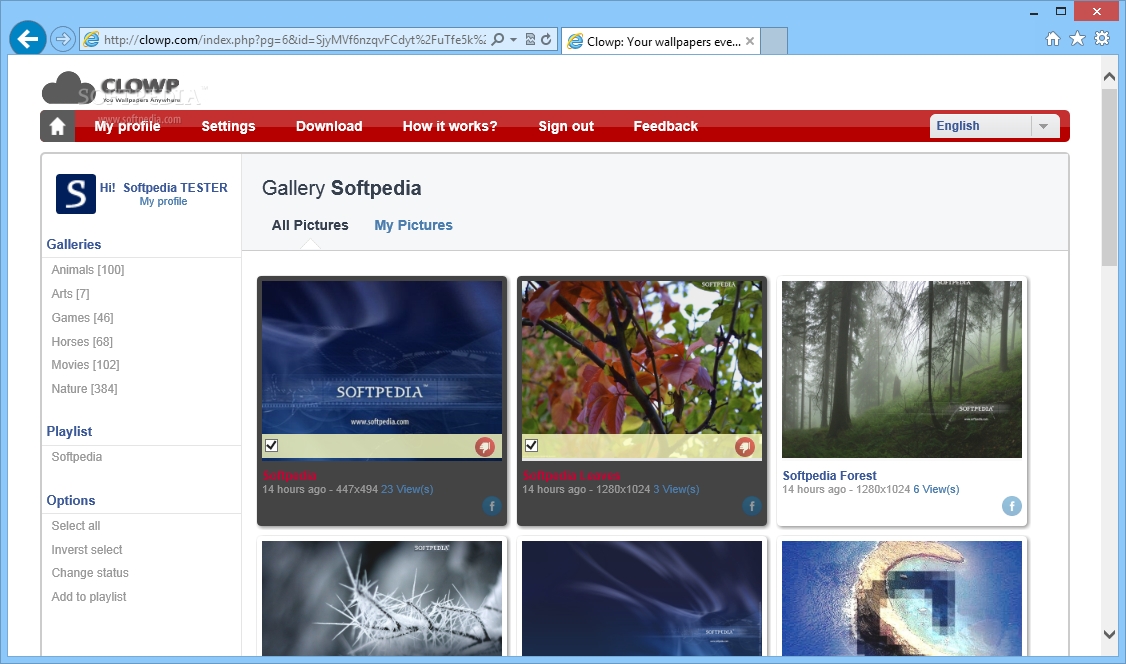Open the Movies [102] gallery
Image resolution: width=1126 pixels, height=664 pixels.
pos(85,365)
